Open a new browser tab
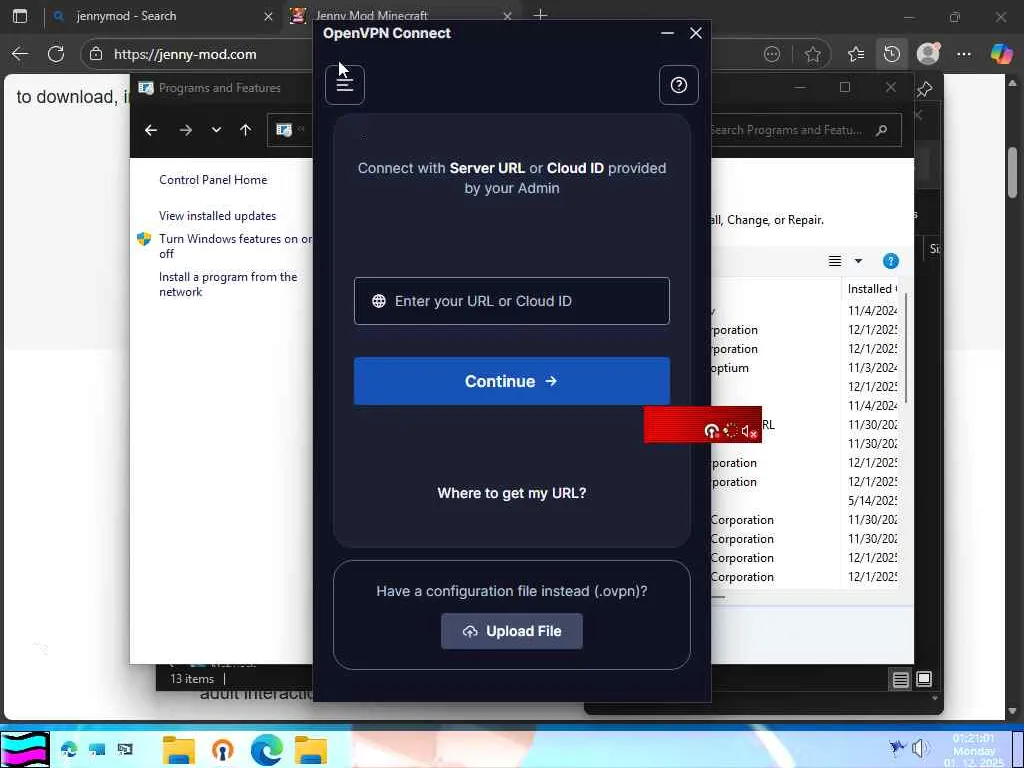Viewport: 1024px width, 768px height. click(x=540, y=15)
